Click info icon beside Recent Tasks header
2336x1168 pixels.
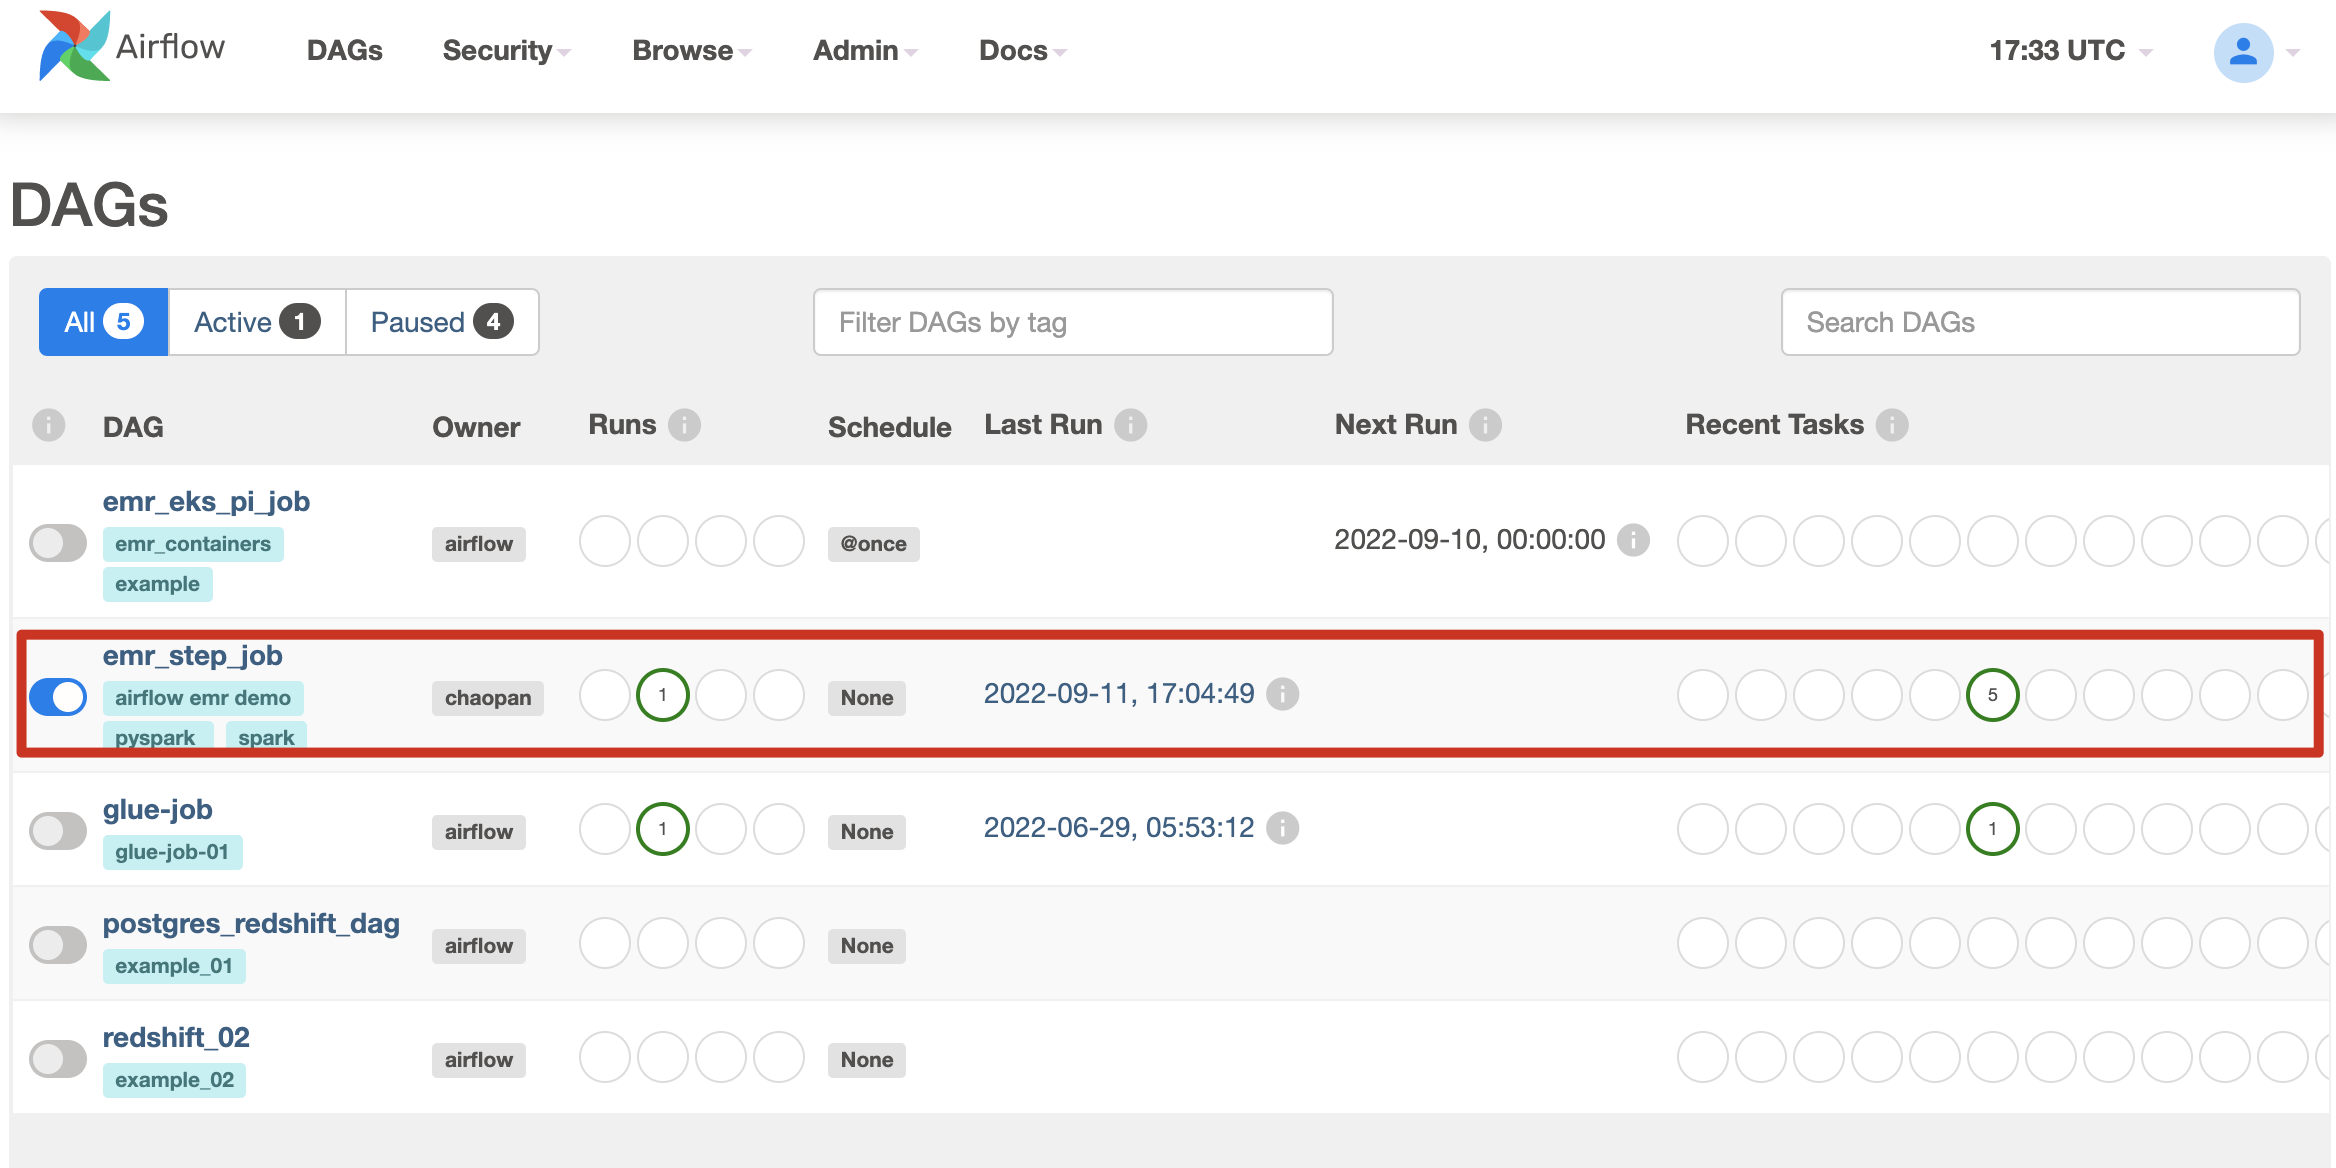1891,425
